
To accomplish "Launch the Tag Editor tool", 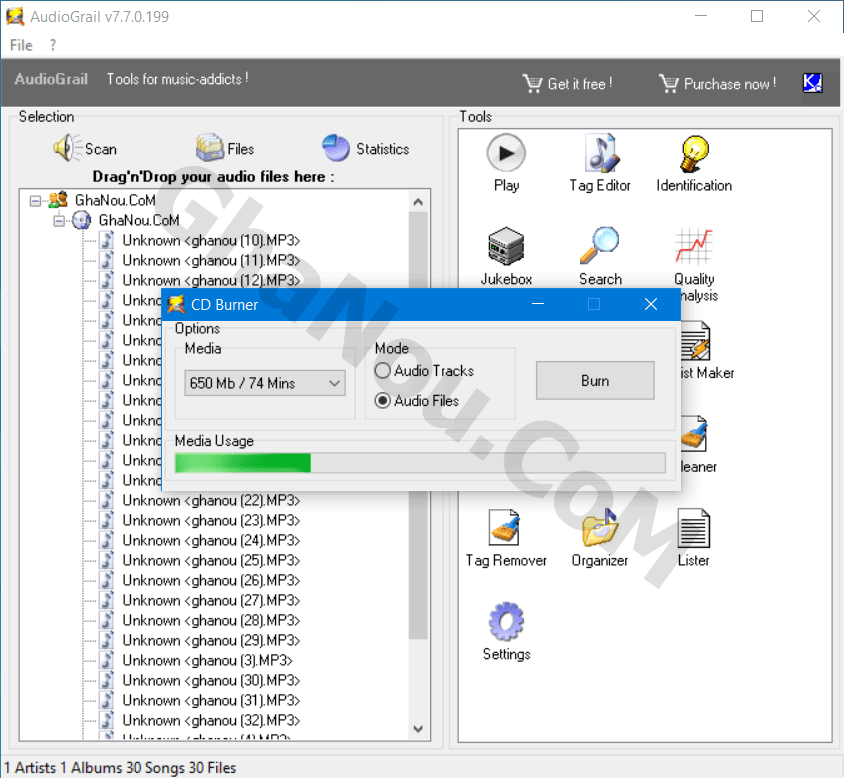I will 600,163.
